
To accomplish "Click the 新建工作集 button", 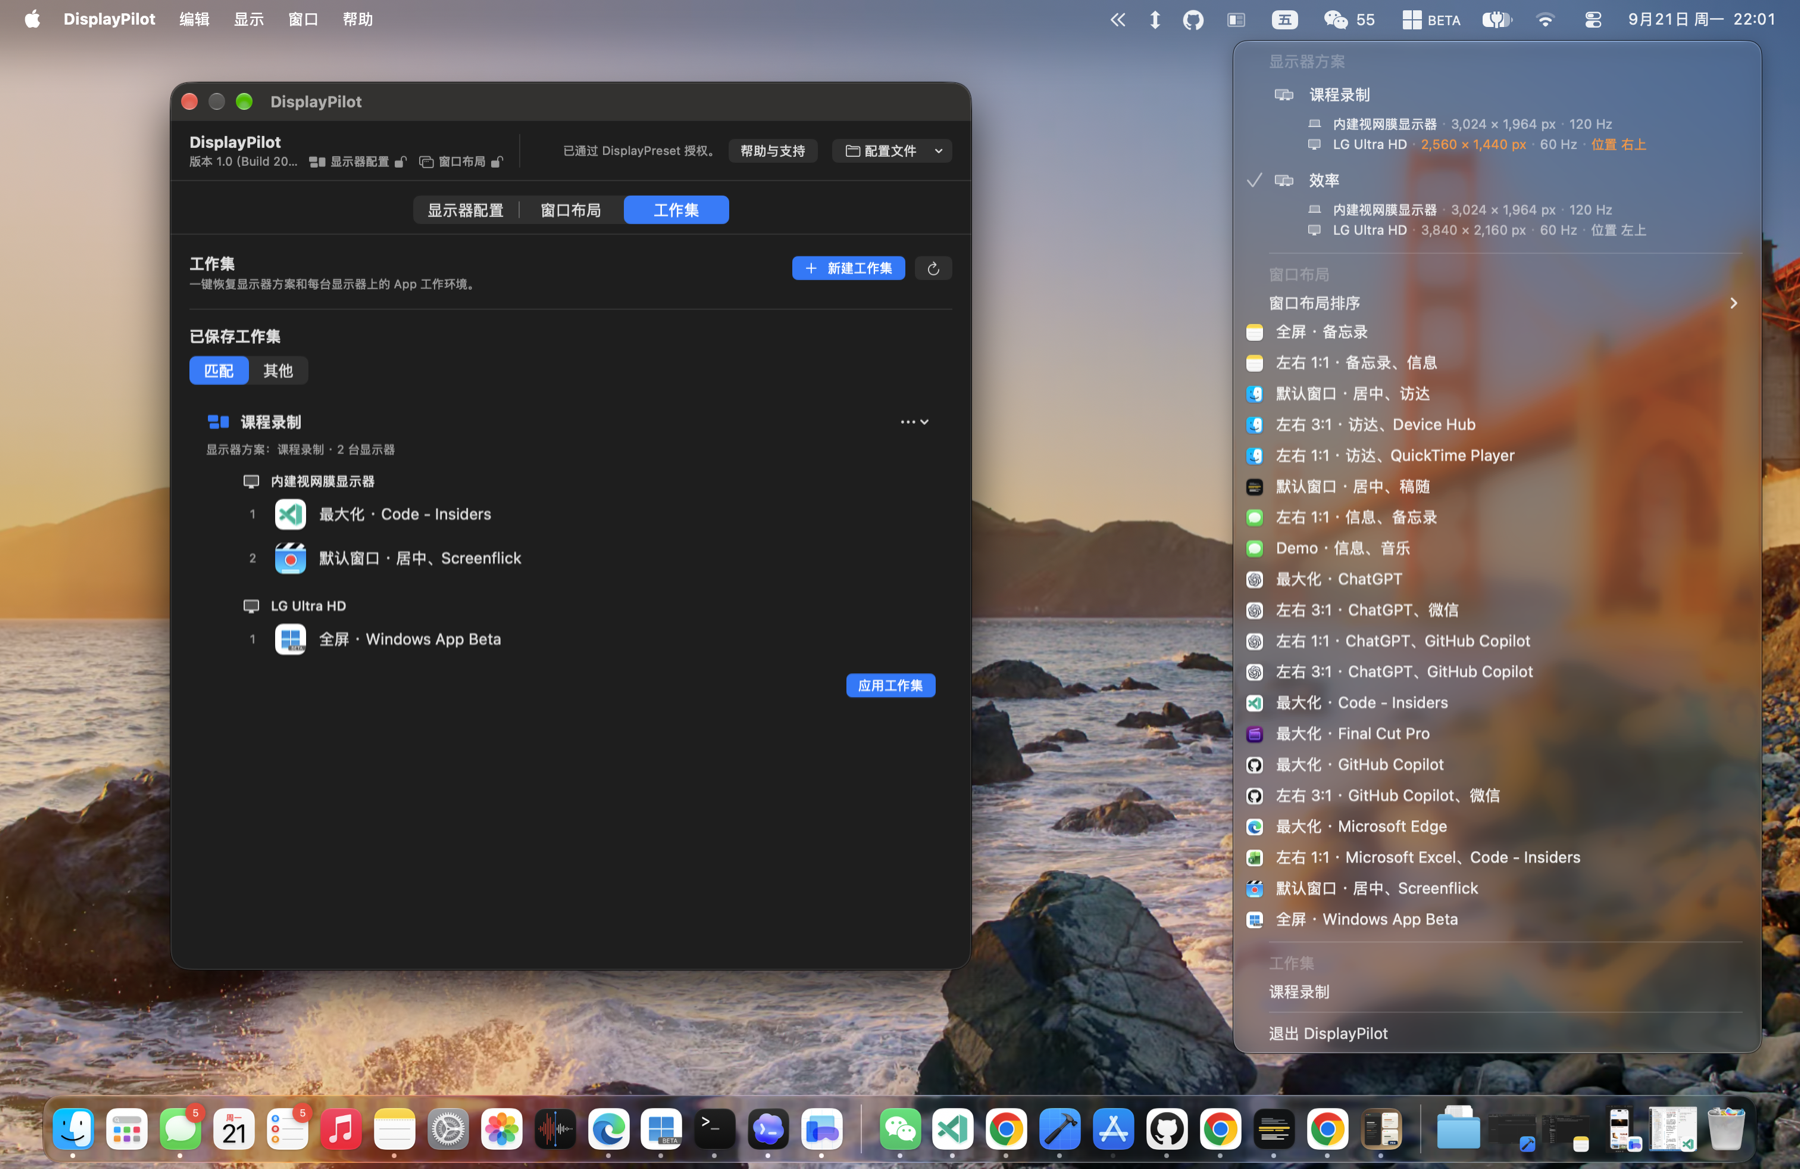I will 848,268.
